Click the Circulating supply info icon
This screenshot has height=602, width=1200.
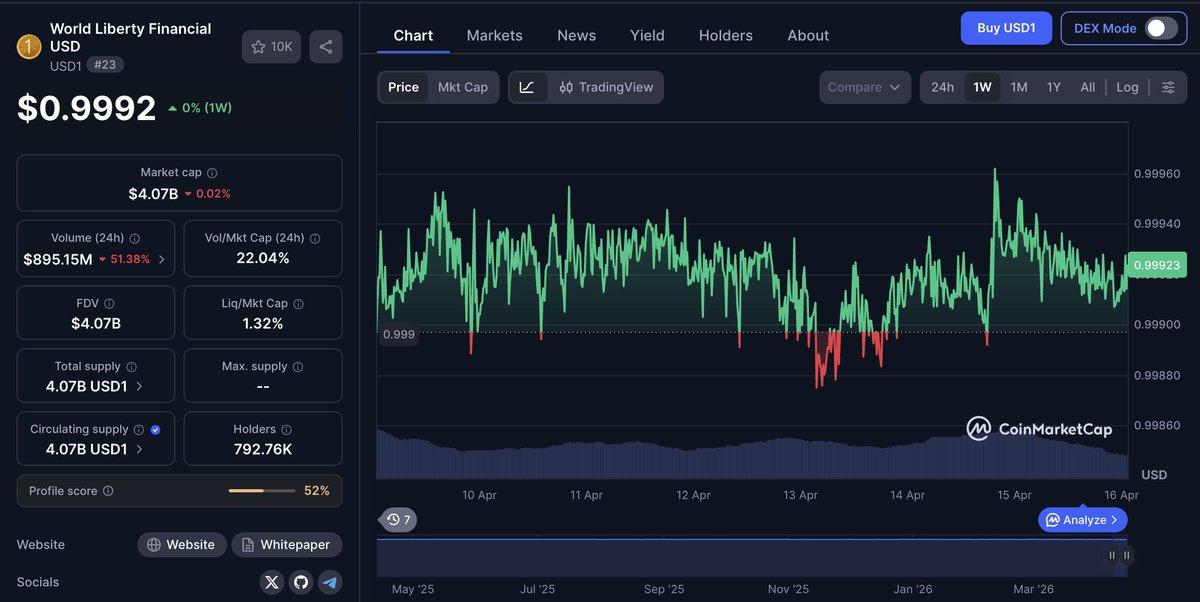[x=139, y=430]
